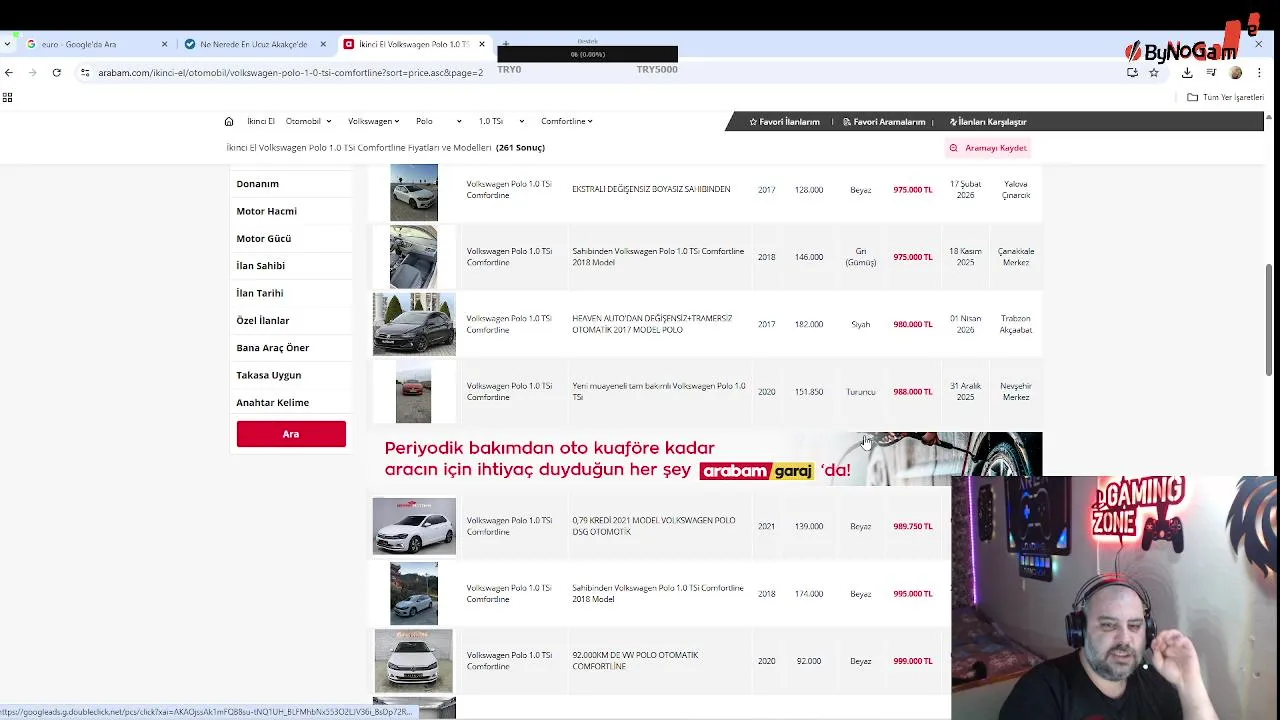1280x720 pixels.
Task: Click the red Ara search button
Action: (291, 434)
